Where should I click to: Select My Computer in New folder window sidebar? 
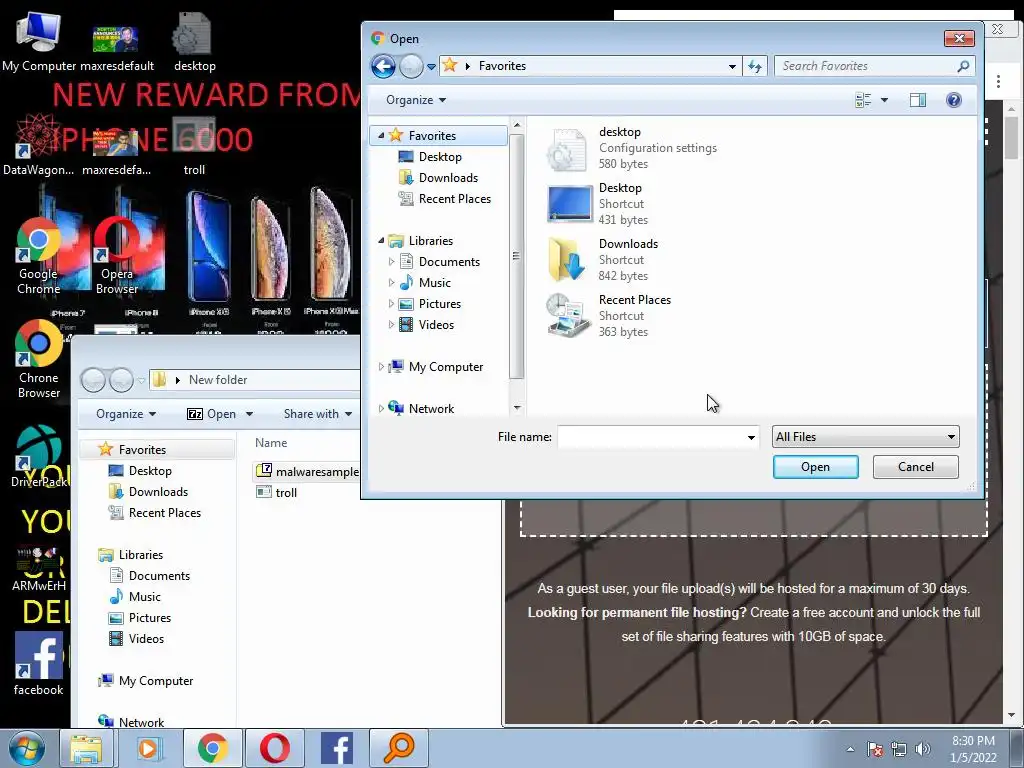(x=155, y=680)
